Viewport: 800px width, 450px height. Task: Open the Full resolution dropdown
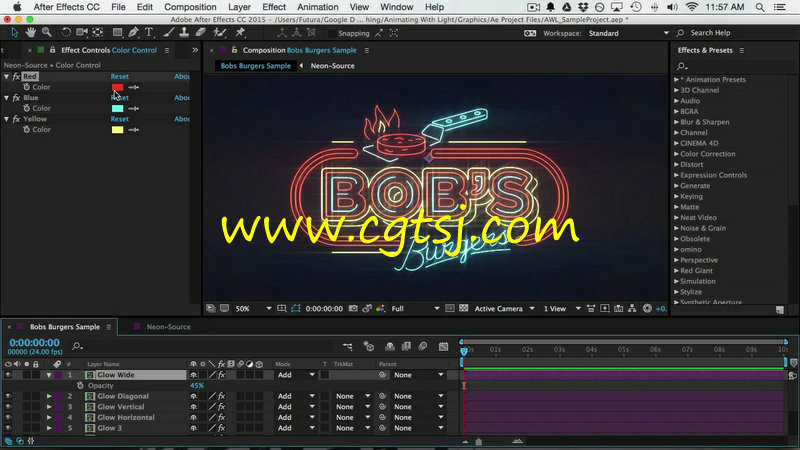[x=415, y=309]
